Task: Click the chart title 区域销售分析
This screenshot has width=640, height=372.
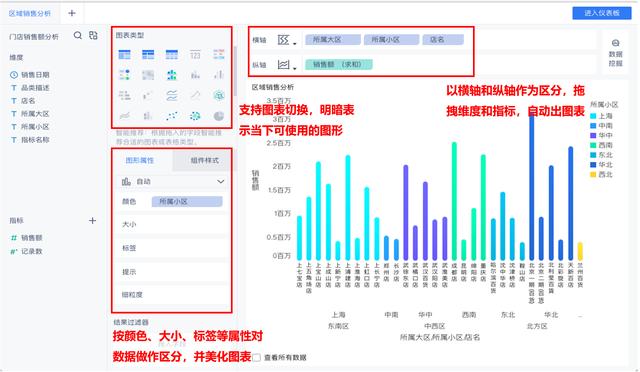Action: [273, 87]
